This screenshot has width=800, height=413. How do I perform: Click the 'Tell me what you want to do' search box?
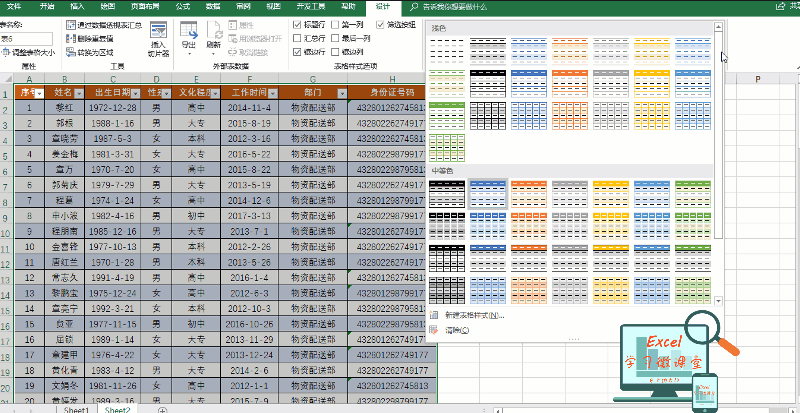[455, 7]
